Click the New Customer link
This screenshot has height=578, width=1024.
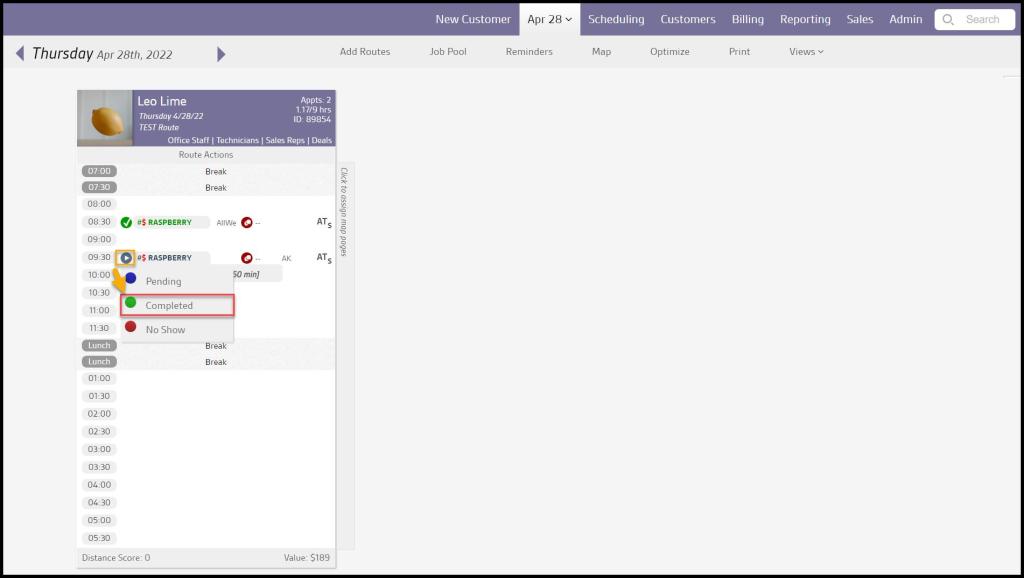click(x=473, y=19)
